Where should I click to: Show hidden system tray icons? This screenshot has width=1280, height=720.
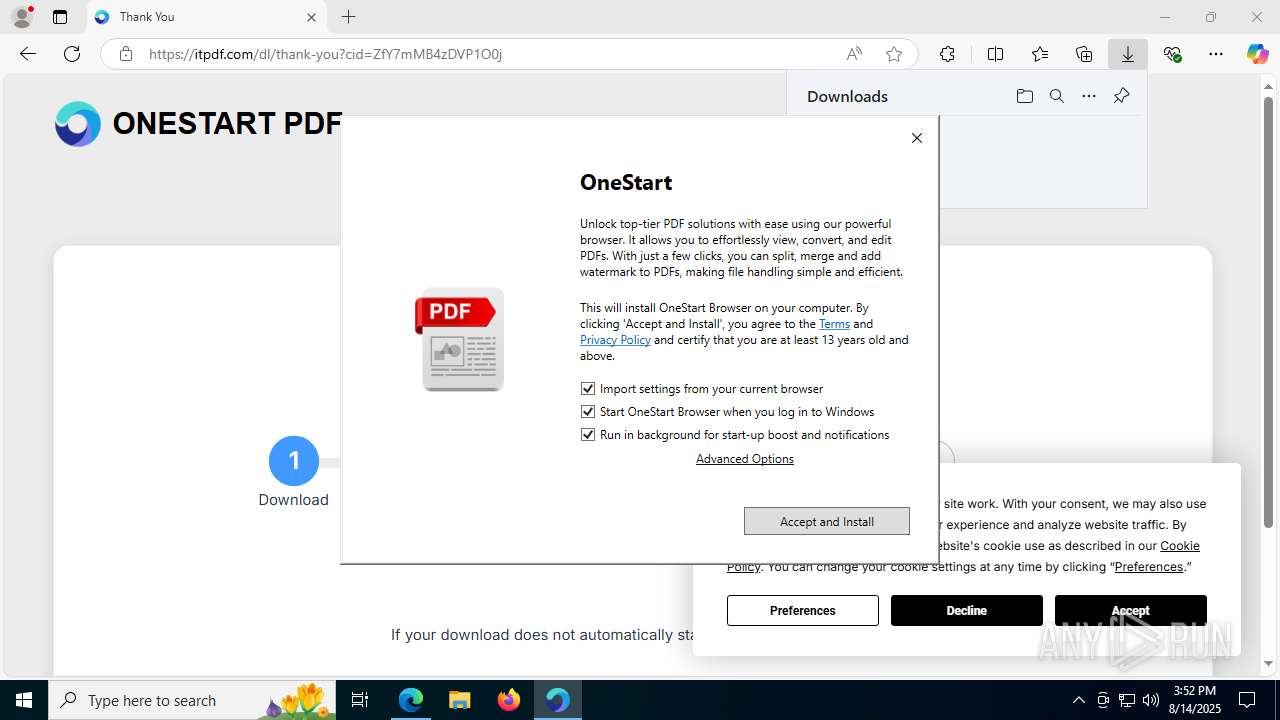(x=1078, y=700)
